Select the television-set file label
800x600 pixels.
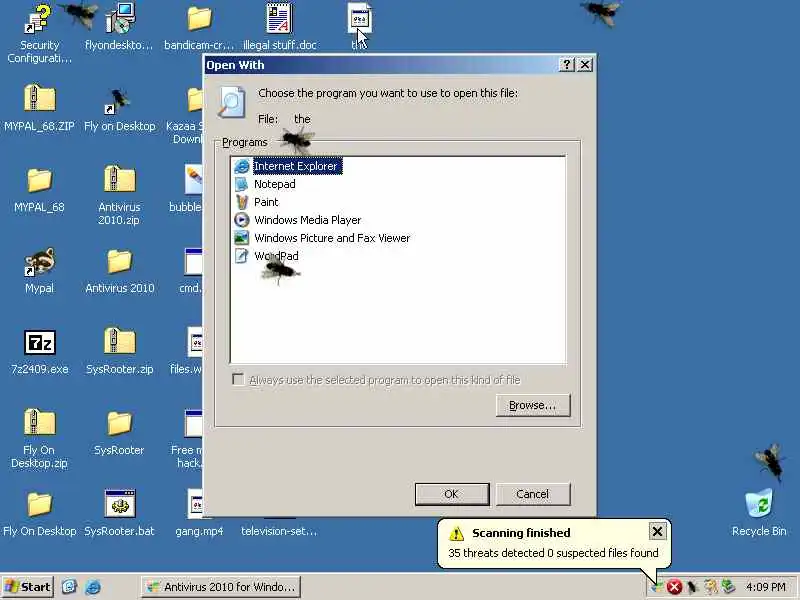(279, 531)
